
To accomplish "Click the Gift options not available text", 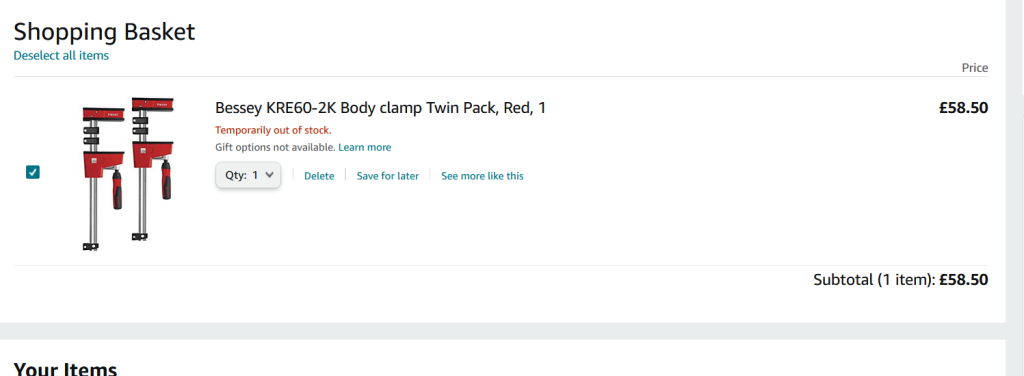I will (x=275, y=148).
